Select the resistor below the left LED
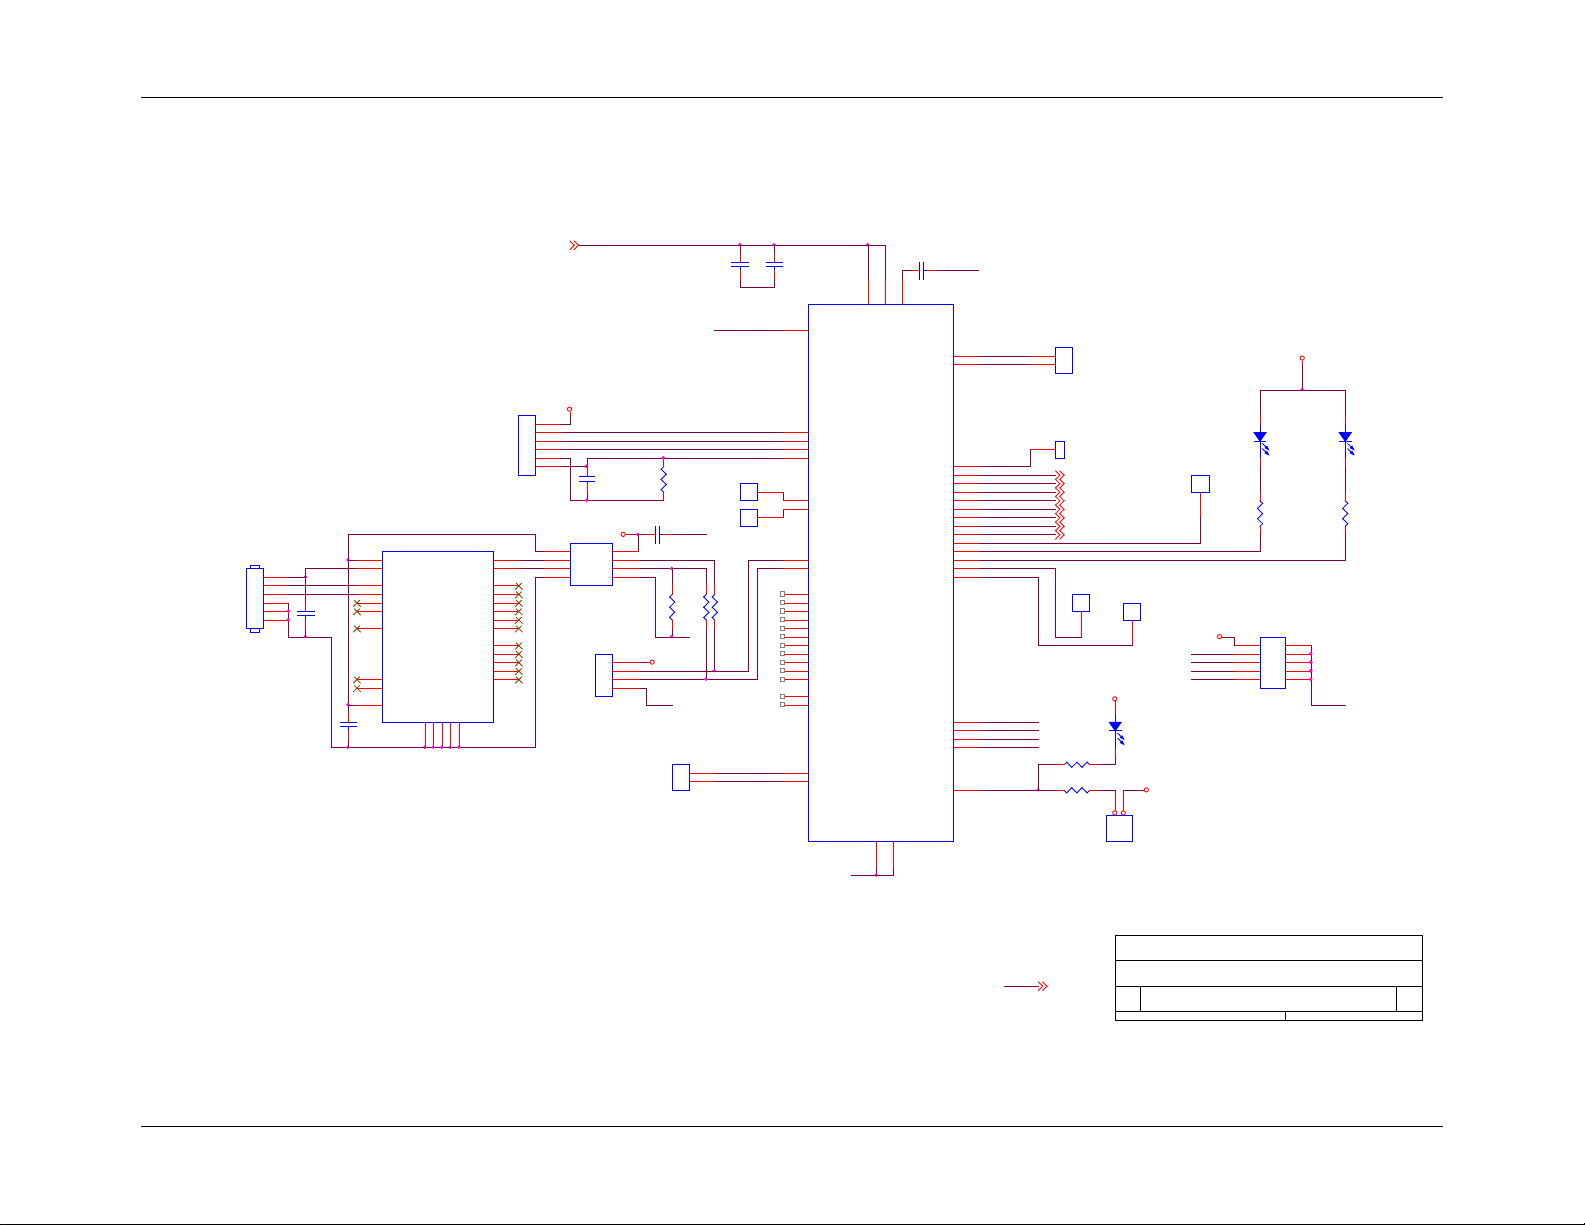Image resolution: width=1585 pixels, height=1225 pixels. pyautogui.click(x=1260, y=514)
